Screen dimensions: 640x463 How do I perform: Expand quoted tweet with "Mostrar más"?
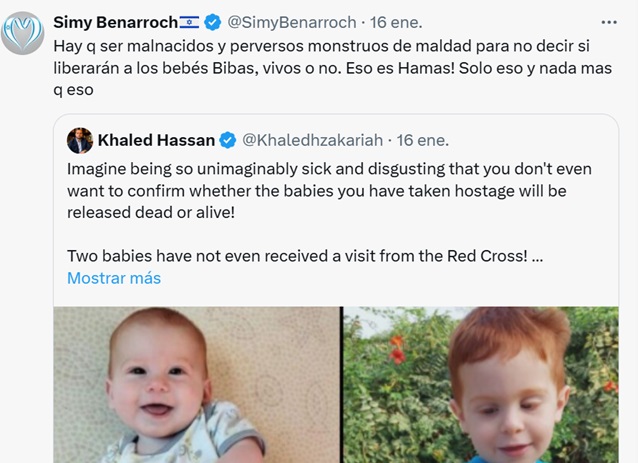pos(113,278)
